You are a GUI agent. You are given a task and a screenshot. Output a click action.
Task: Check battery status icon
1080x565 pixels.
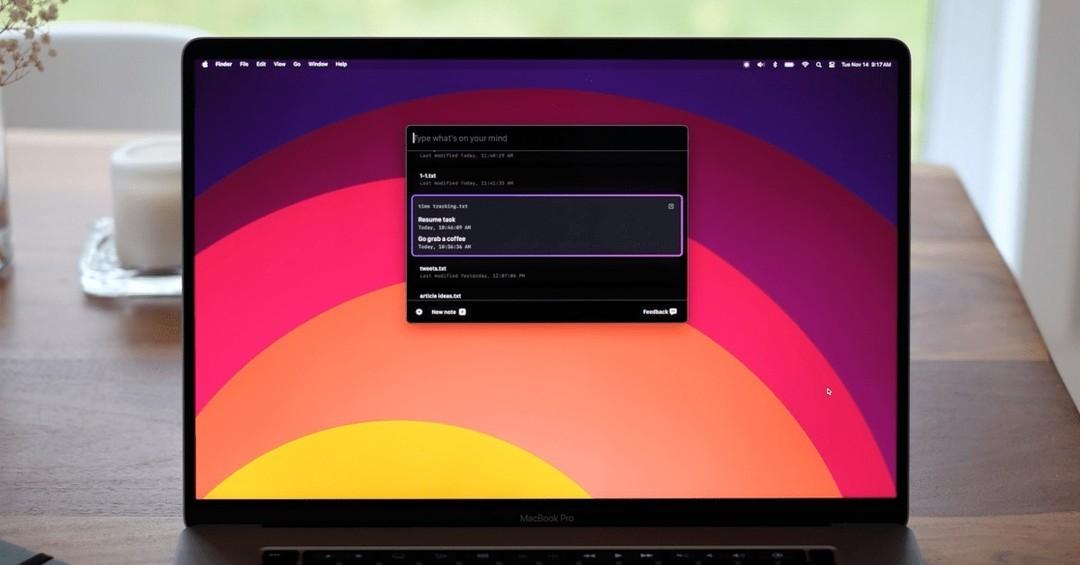point(789,64)
